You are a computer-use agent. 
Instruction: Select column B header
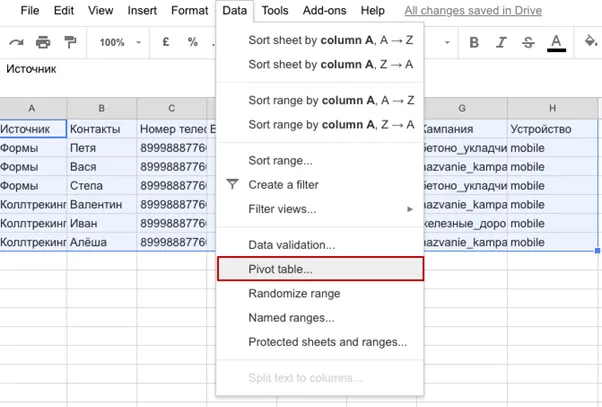(x=101, y=108)
